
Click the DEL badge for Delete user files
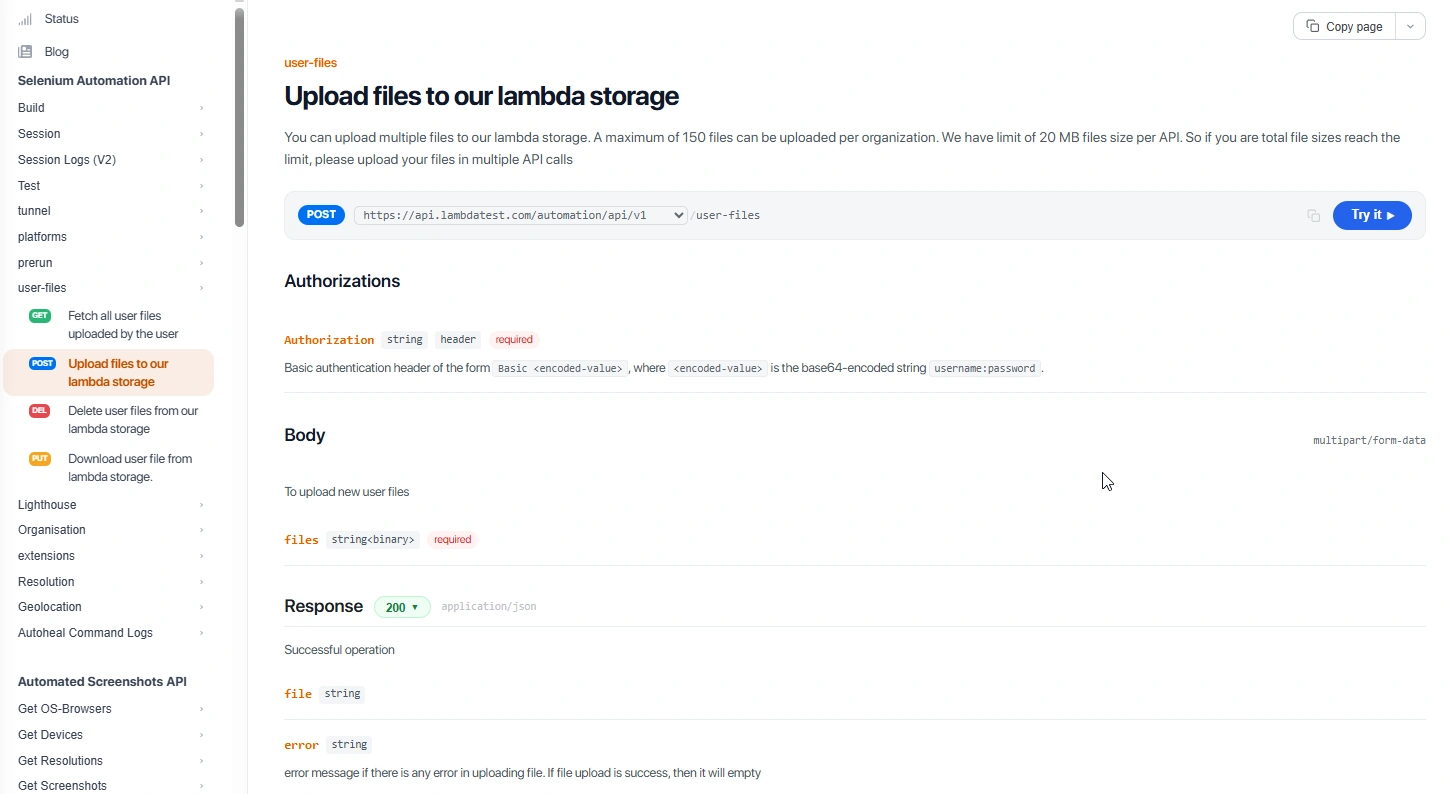[40, 411]
